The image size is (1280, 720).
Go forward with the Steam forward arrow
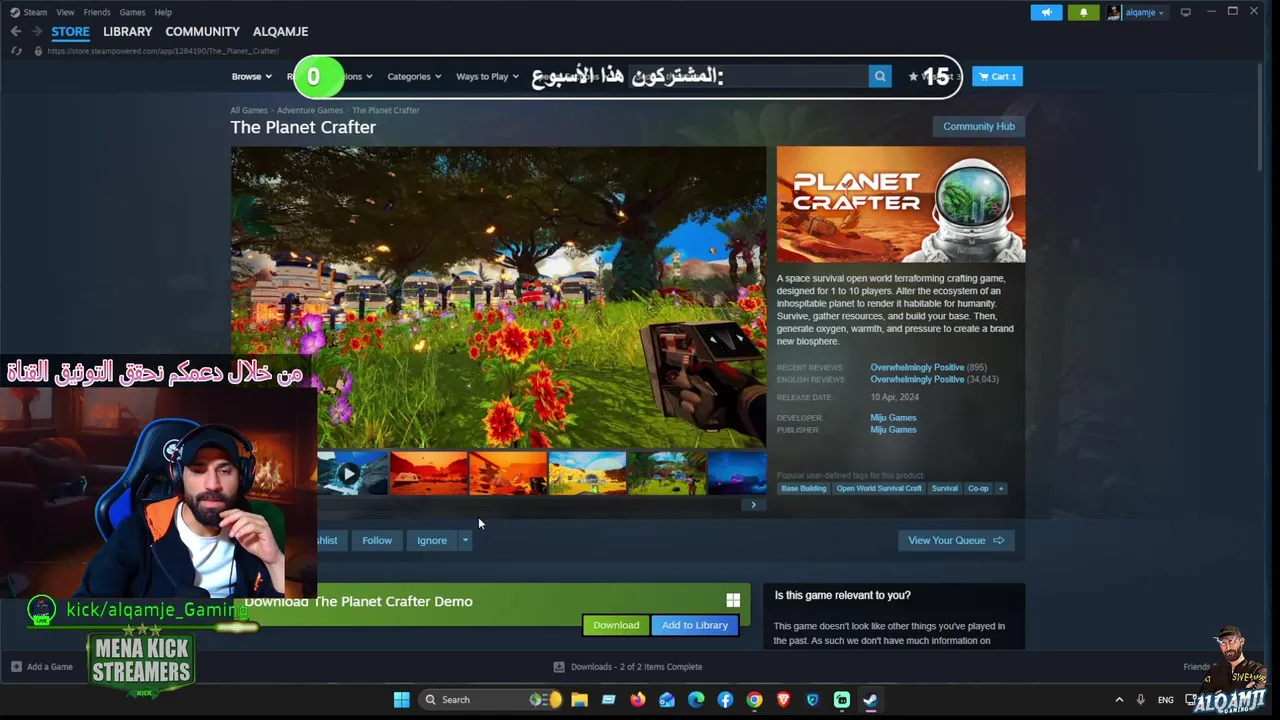pos(37,32)
